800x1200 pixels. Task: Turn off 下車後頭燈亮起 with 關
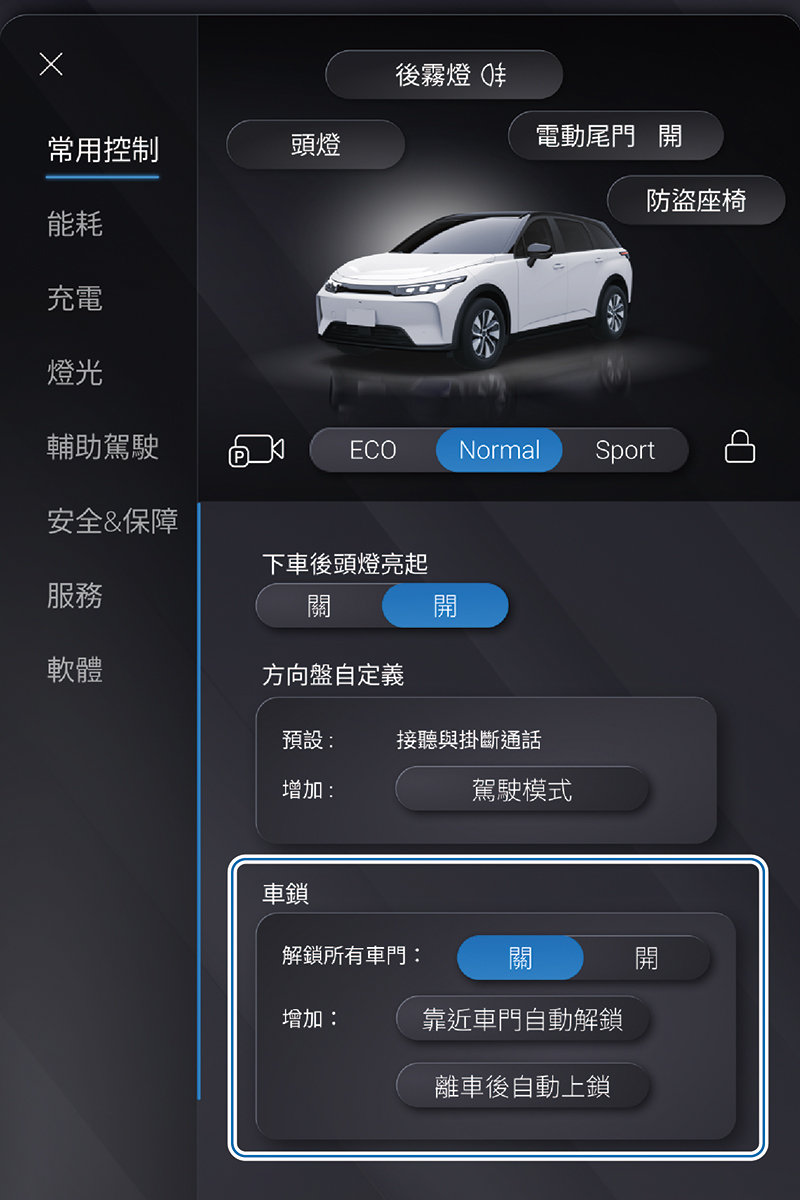pos(319,606)
